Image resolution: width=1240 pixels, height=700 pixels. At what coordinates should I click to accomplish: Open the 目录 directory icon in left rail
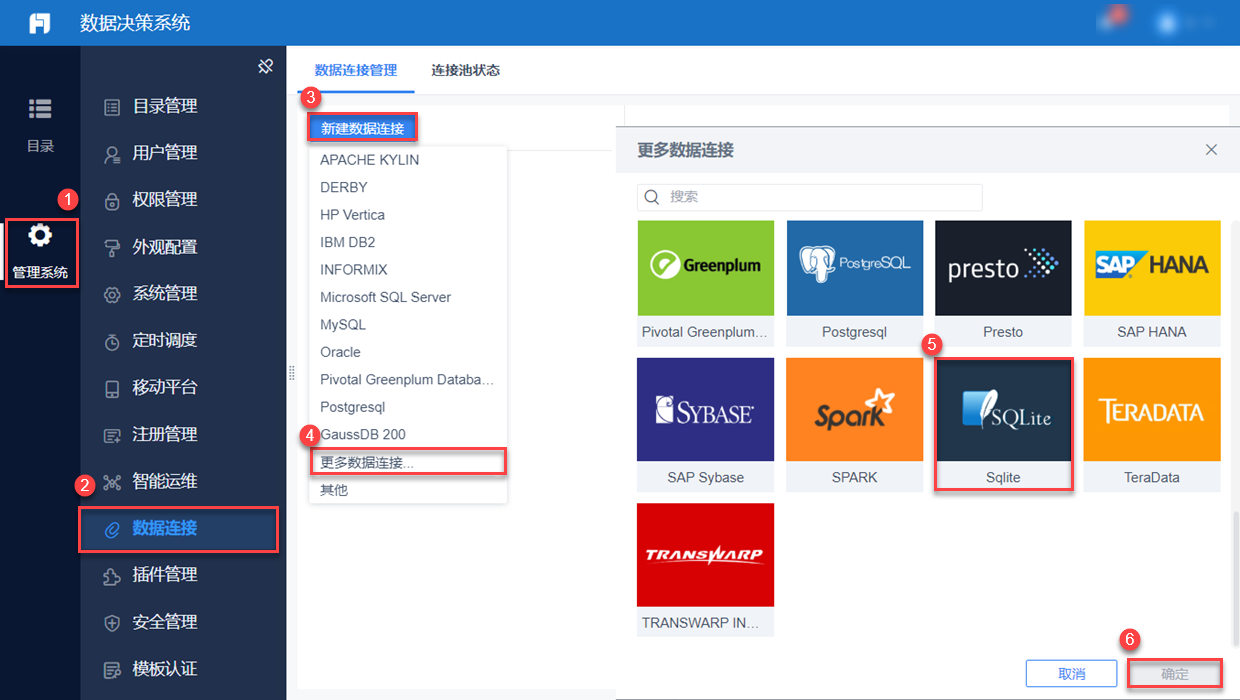tap(40, 108)
